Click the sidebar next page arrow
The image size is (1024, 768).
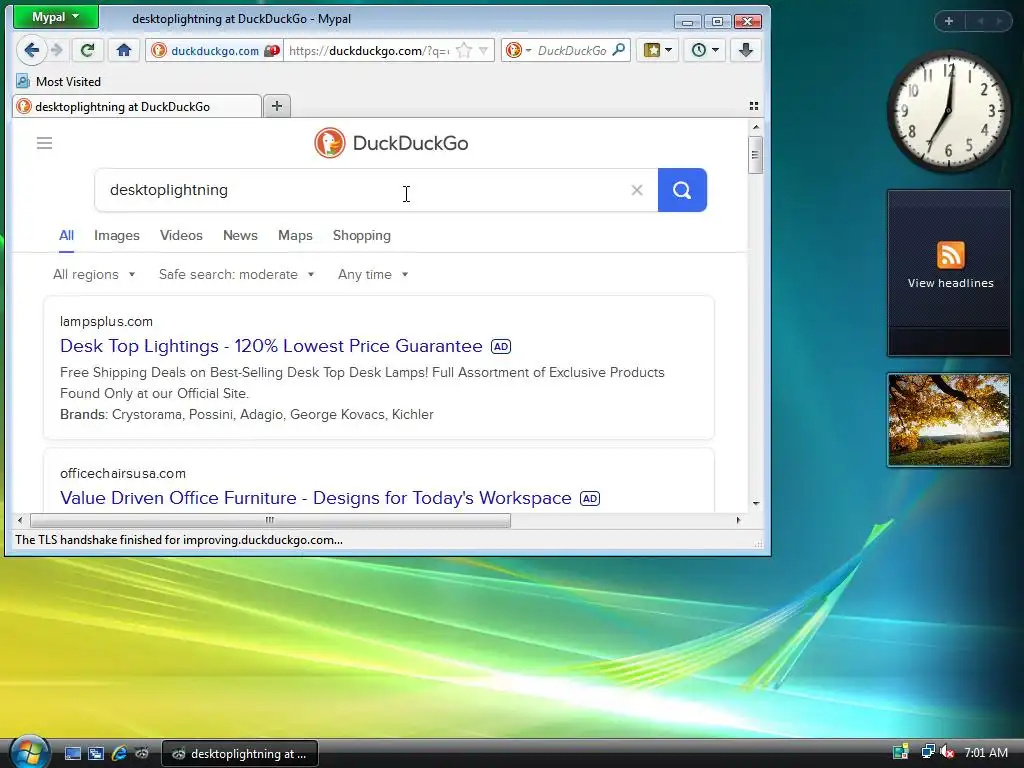coord(999,21)
